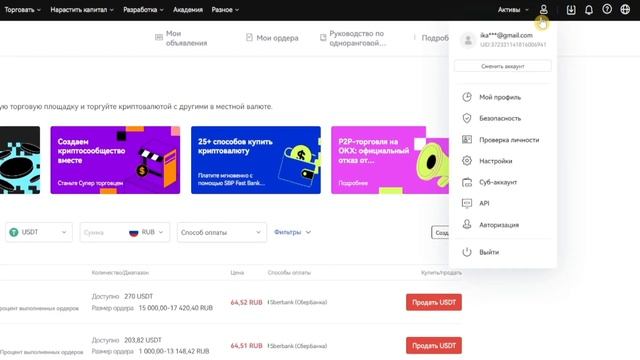640x360 pixels.
Task: Click the order range 1 000,00-13 148,42 RUB
Action: (174, 351)
